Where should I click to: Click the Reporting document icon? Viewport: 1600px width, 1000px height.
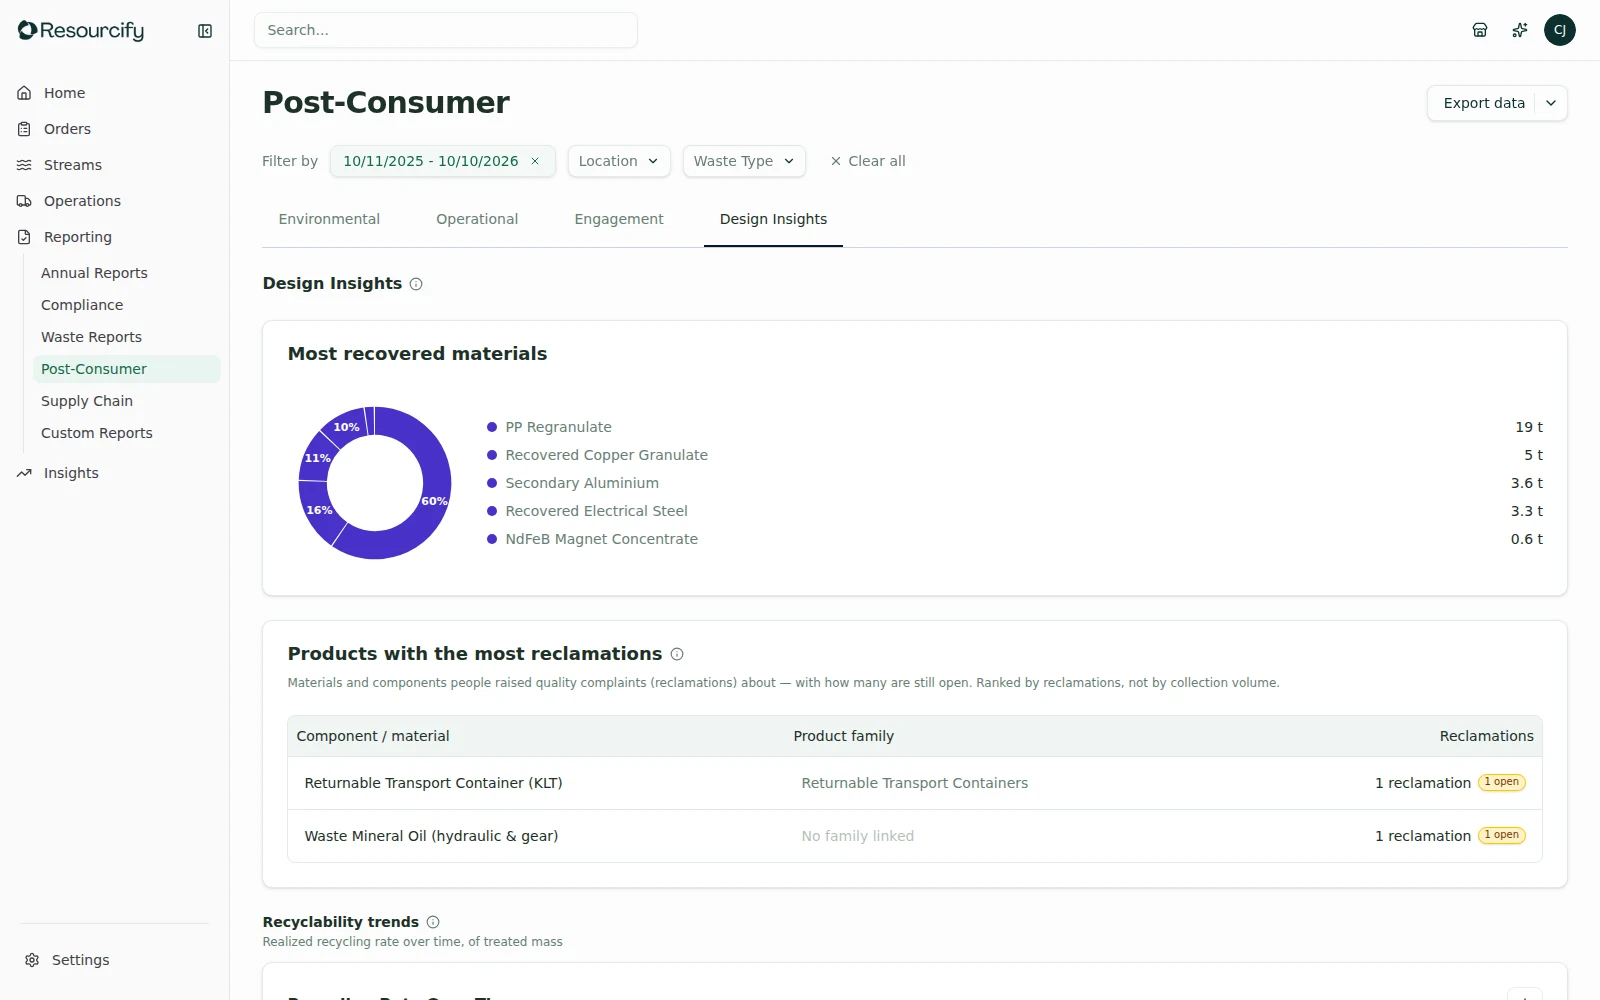pyautogui.click(x=24, y=237)
